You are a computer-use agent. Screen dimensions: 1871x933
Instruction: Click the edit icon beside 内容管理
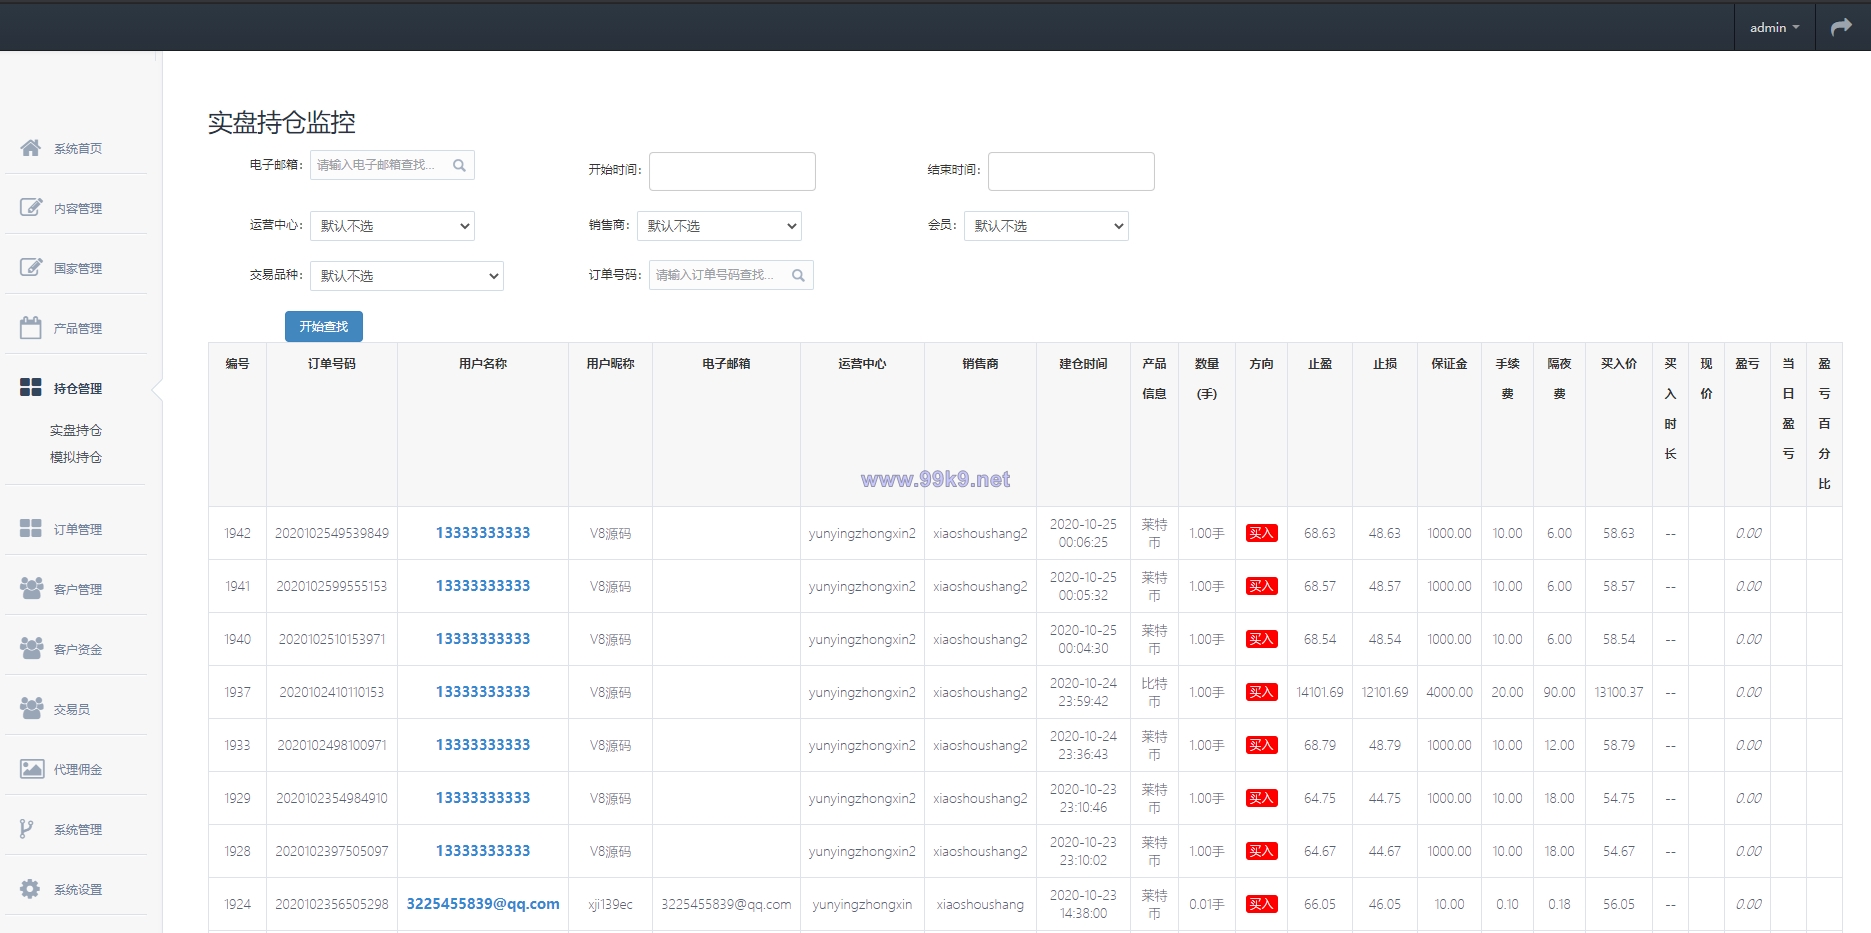click(31, 208)
